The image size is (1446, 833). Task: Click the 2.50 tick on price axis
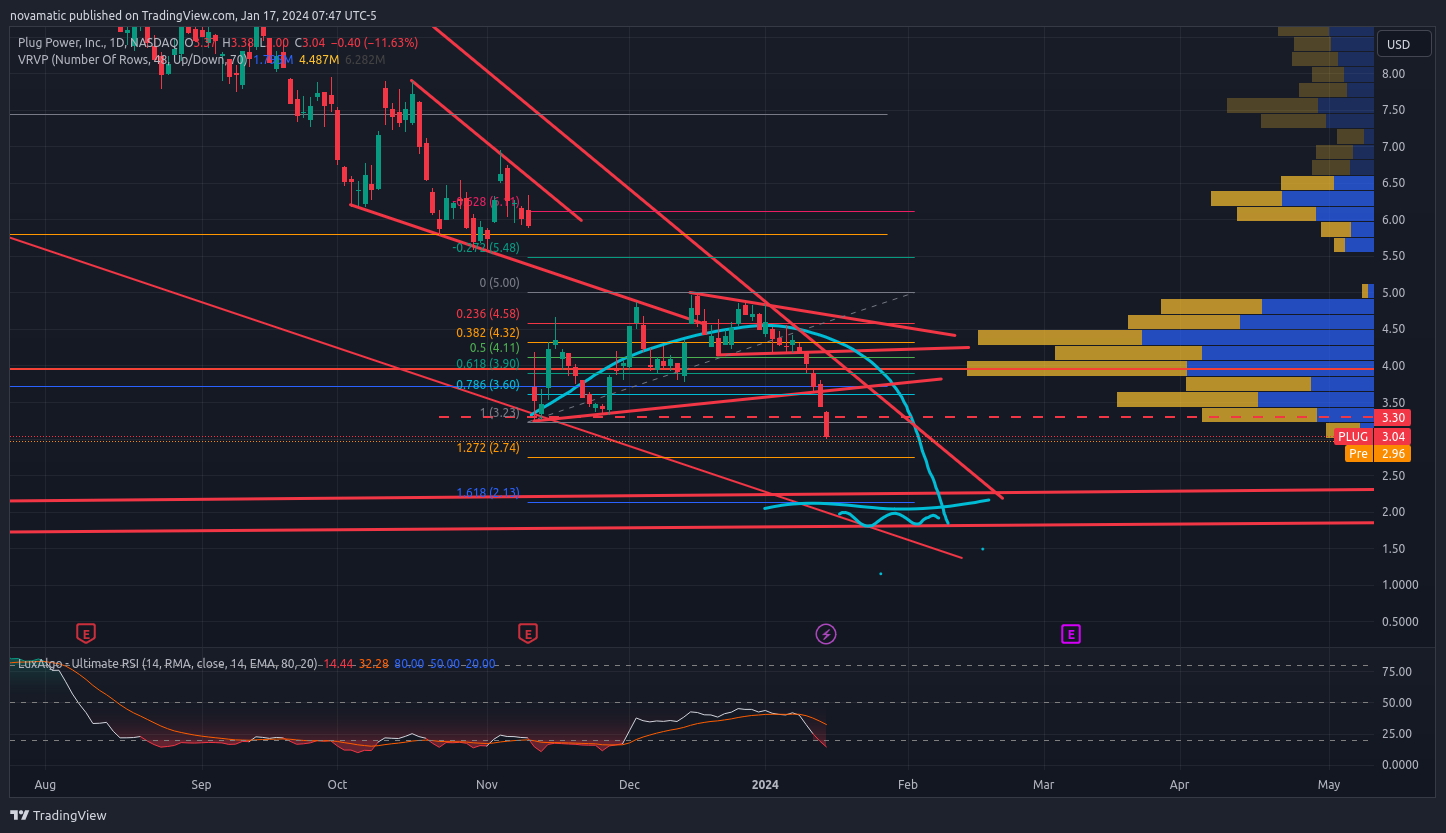click(x=1393, y=475)
